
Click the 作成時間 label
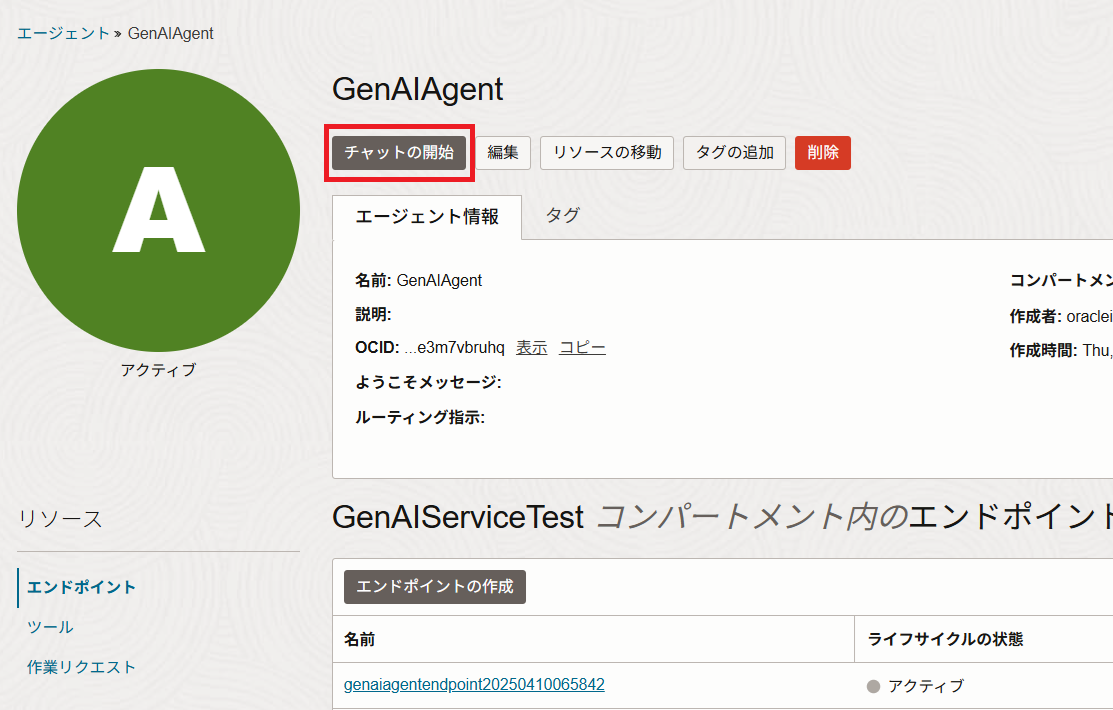(1043, 350)
